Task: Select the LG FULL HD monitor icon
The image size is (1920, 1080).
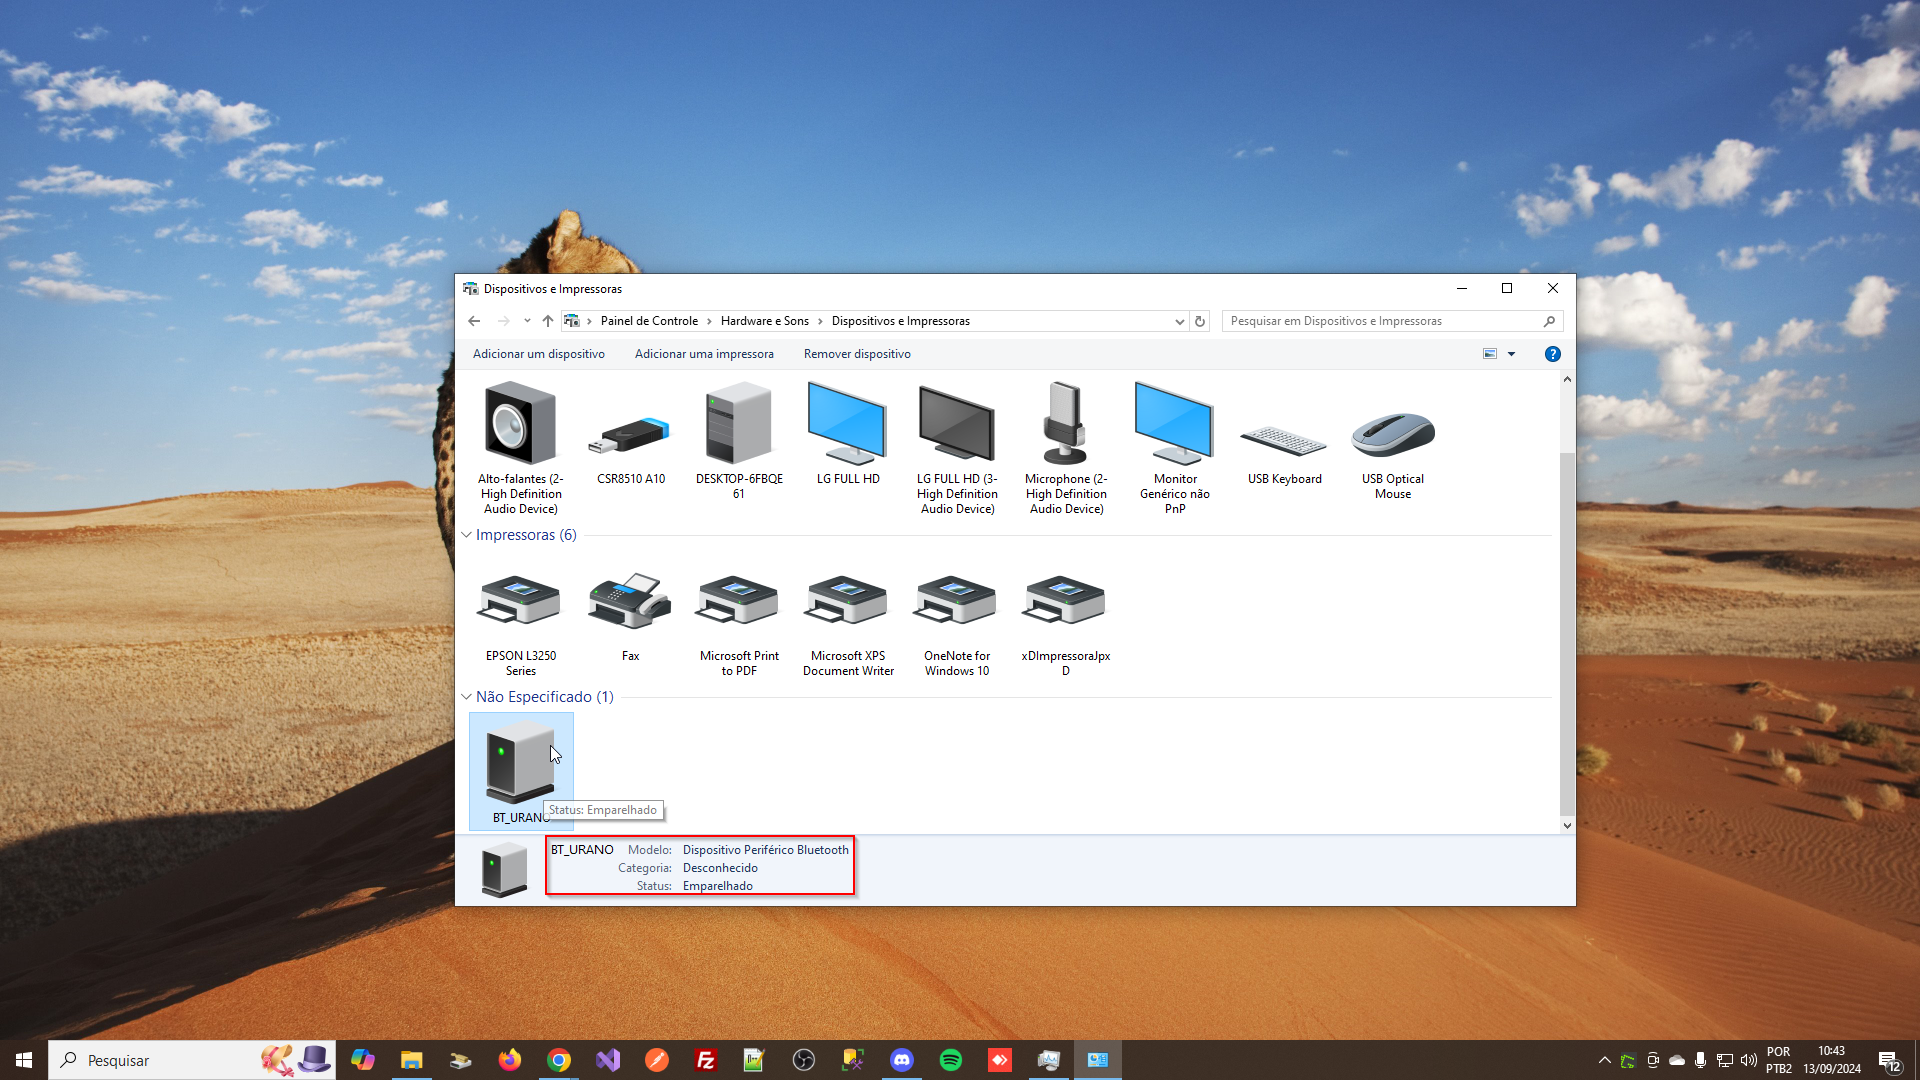Action: (847, 424)
